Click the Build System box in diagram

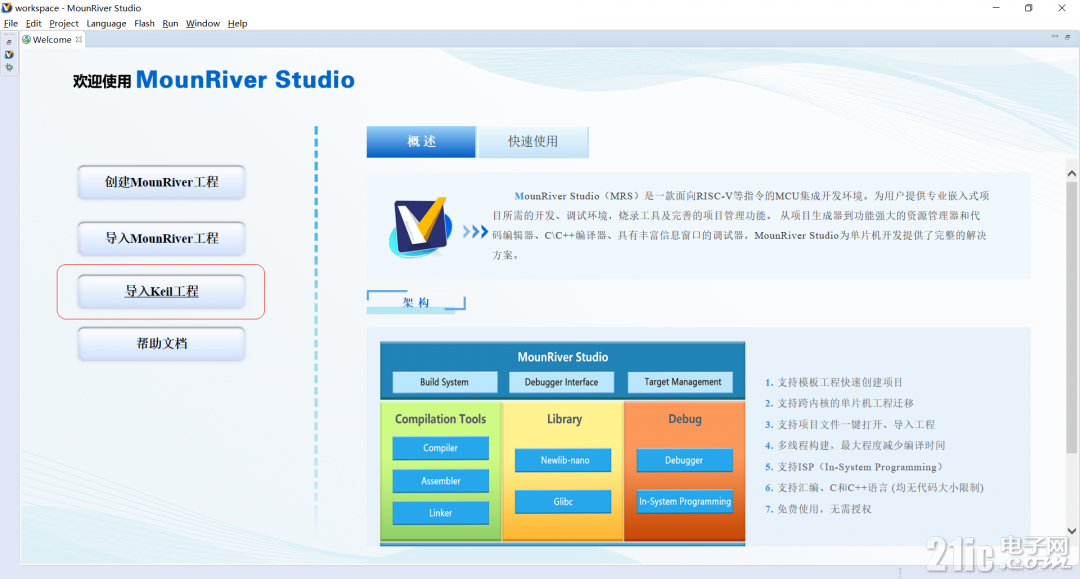pyautogui.click(x=444, y=382)
